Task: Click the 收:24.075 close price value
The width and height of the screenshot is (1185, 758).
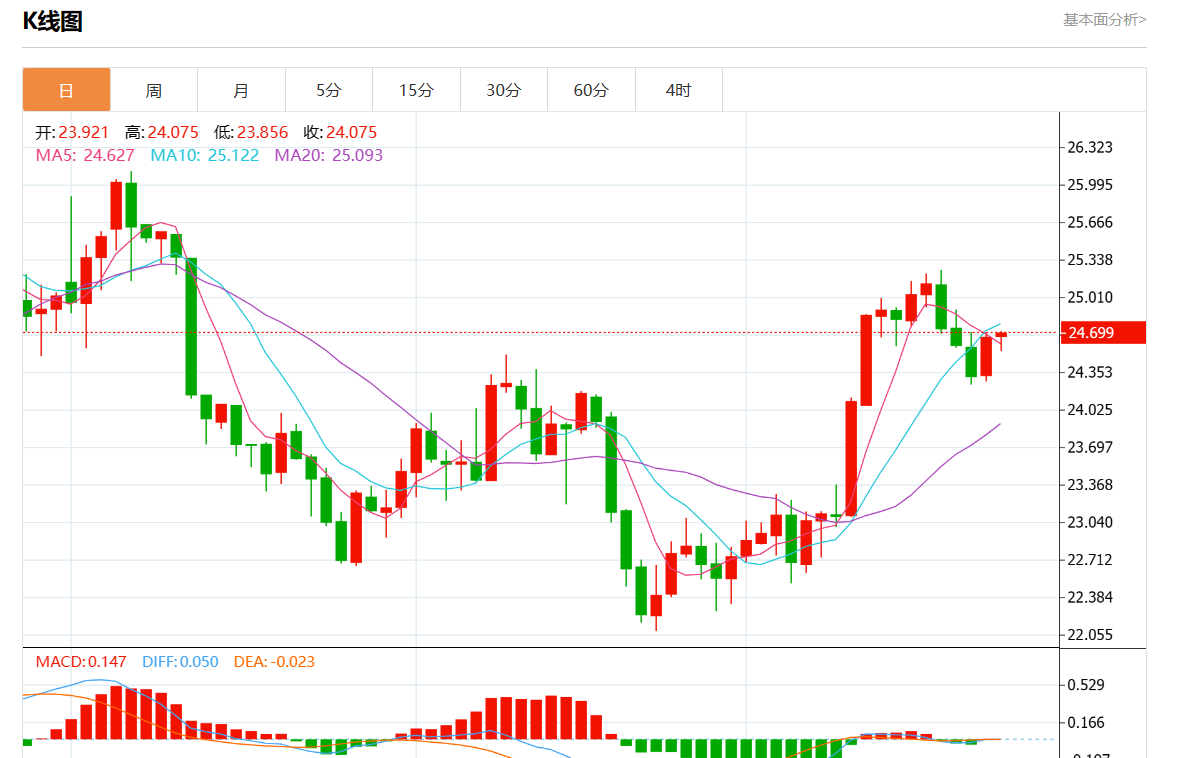Action: (x=340, y=132)
